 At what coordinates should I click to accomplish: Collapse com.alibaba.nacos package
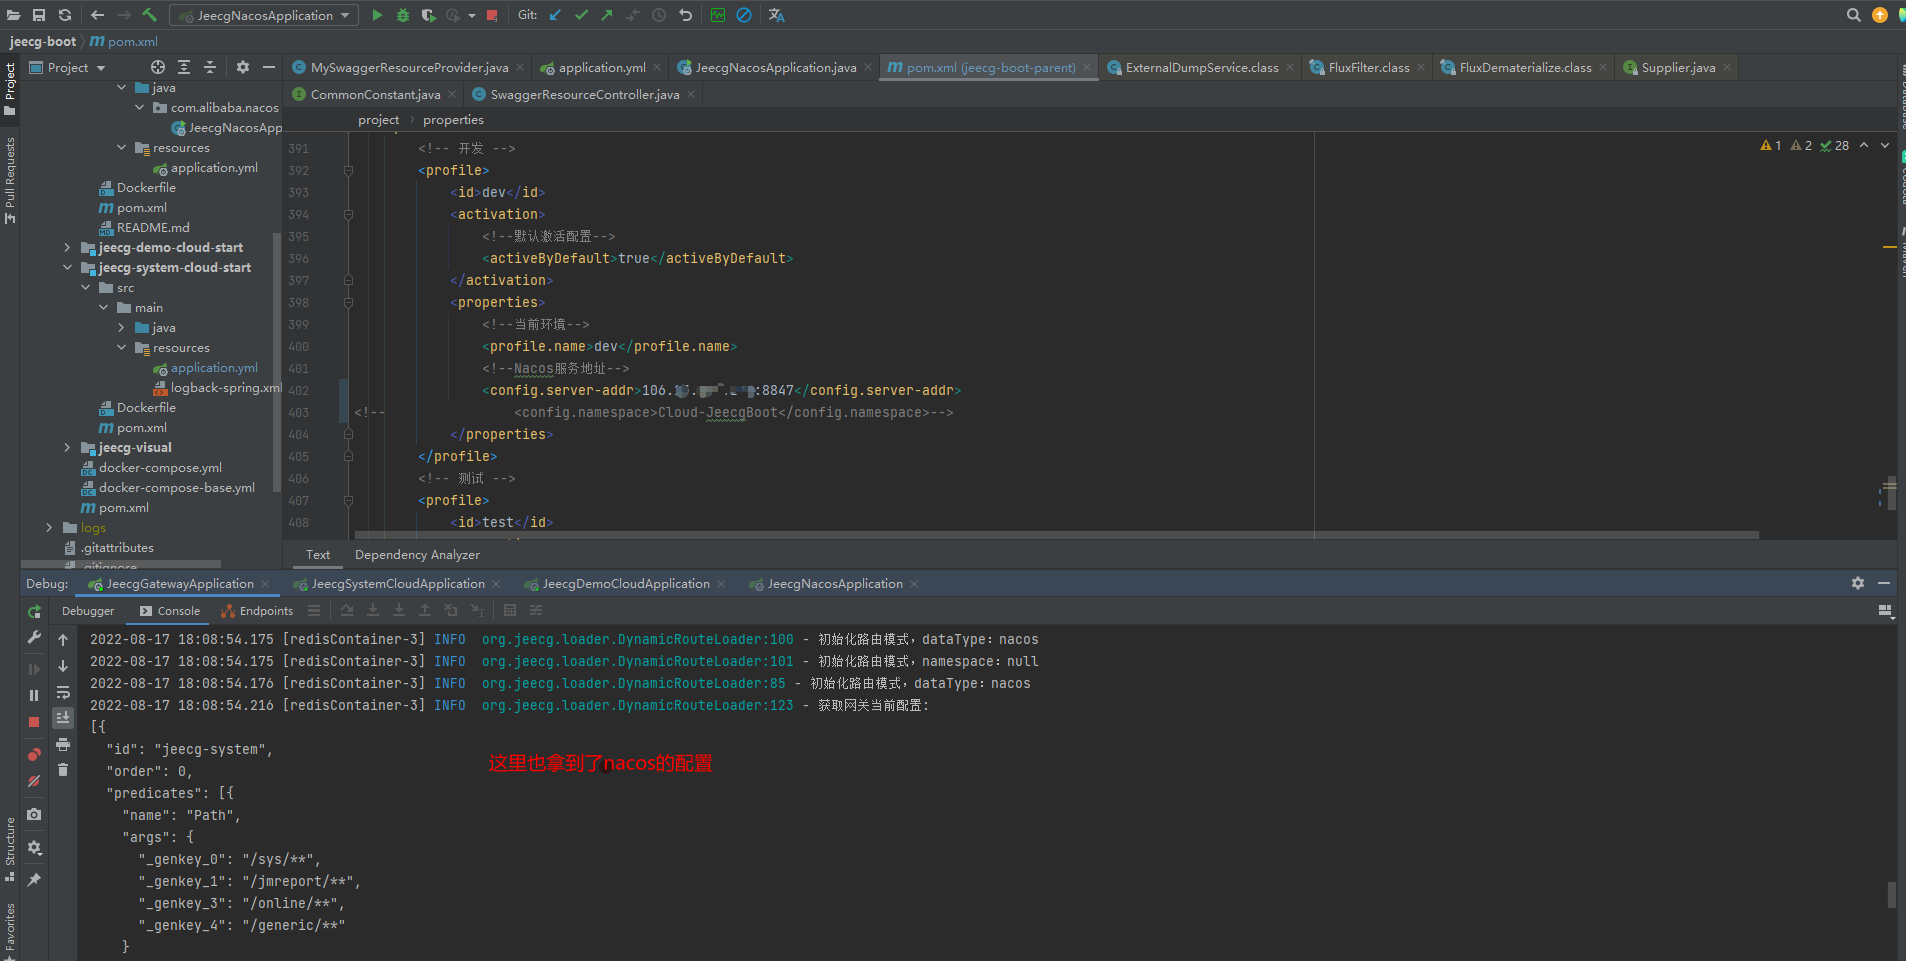coord(139,108)
